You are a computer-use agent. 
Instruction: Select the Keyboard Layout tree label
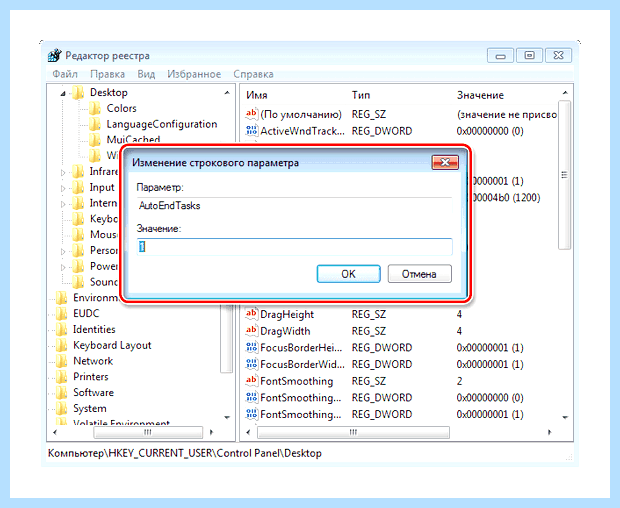[x=112, y=345]
